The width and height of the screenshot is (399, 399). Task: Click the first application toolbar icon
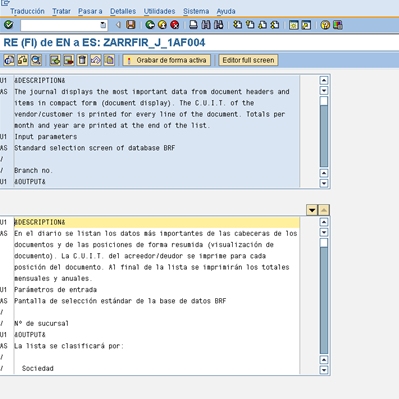coord(9,60)
